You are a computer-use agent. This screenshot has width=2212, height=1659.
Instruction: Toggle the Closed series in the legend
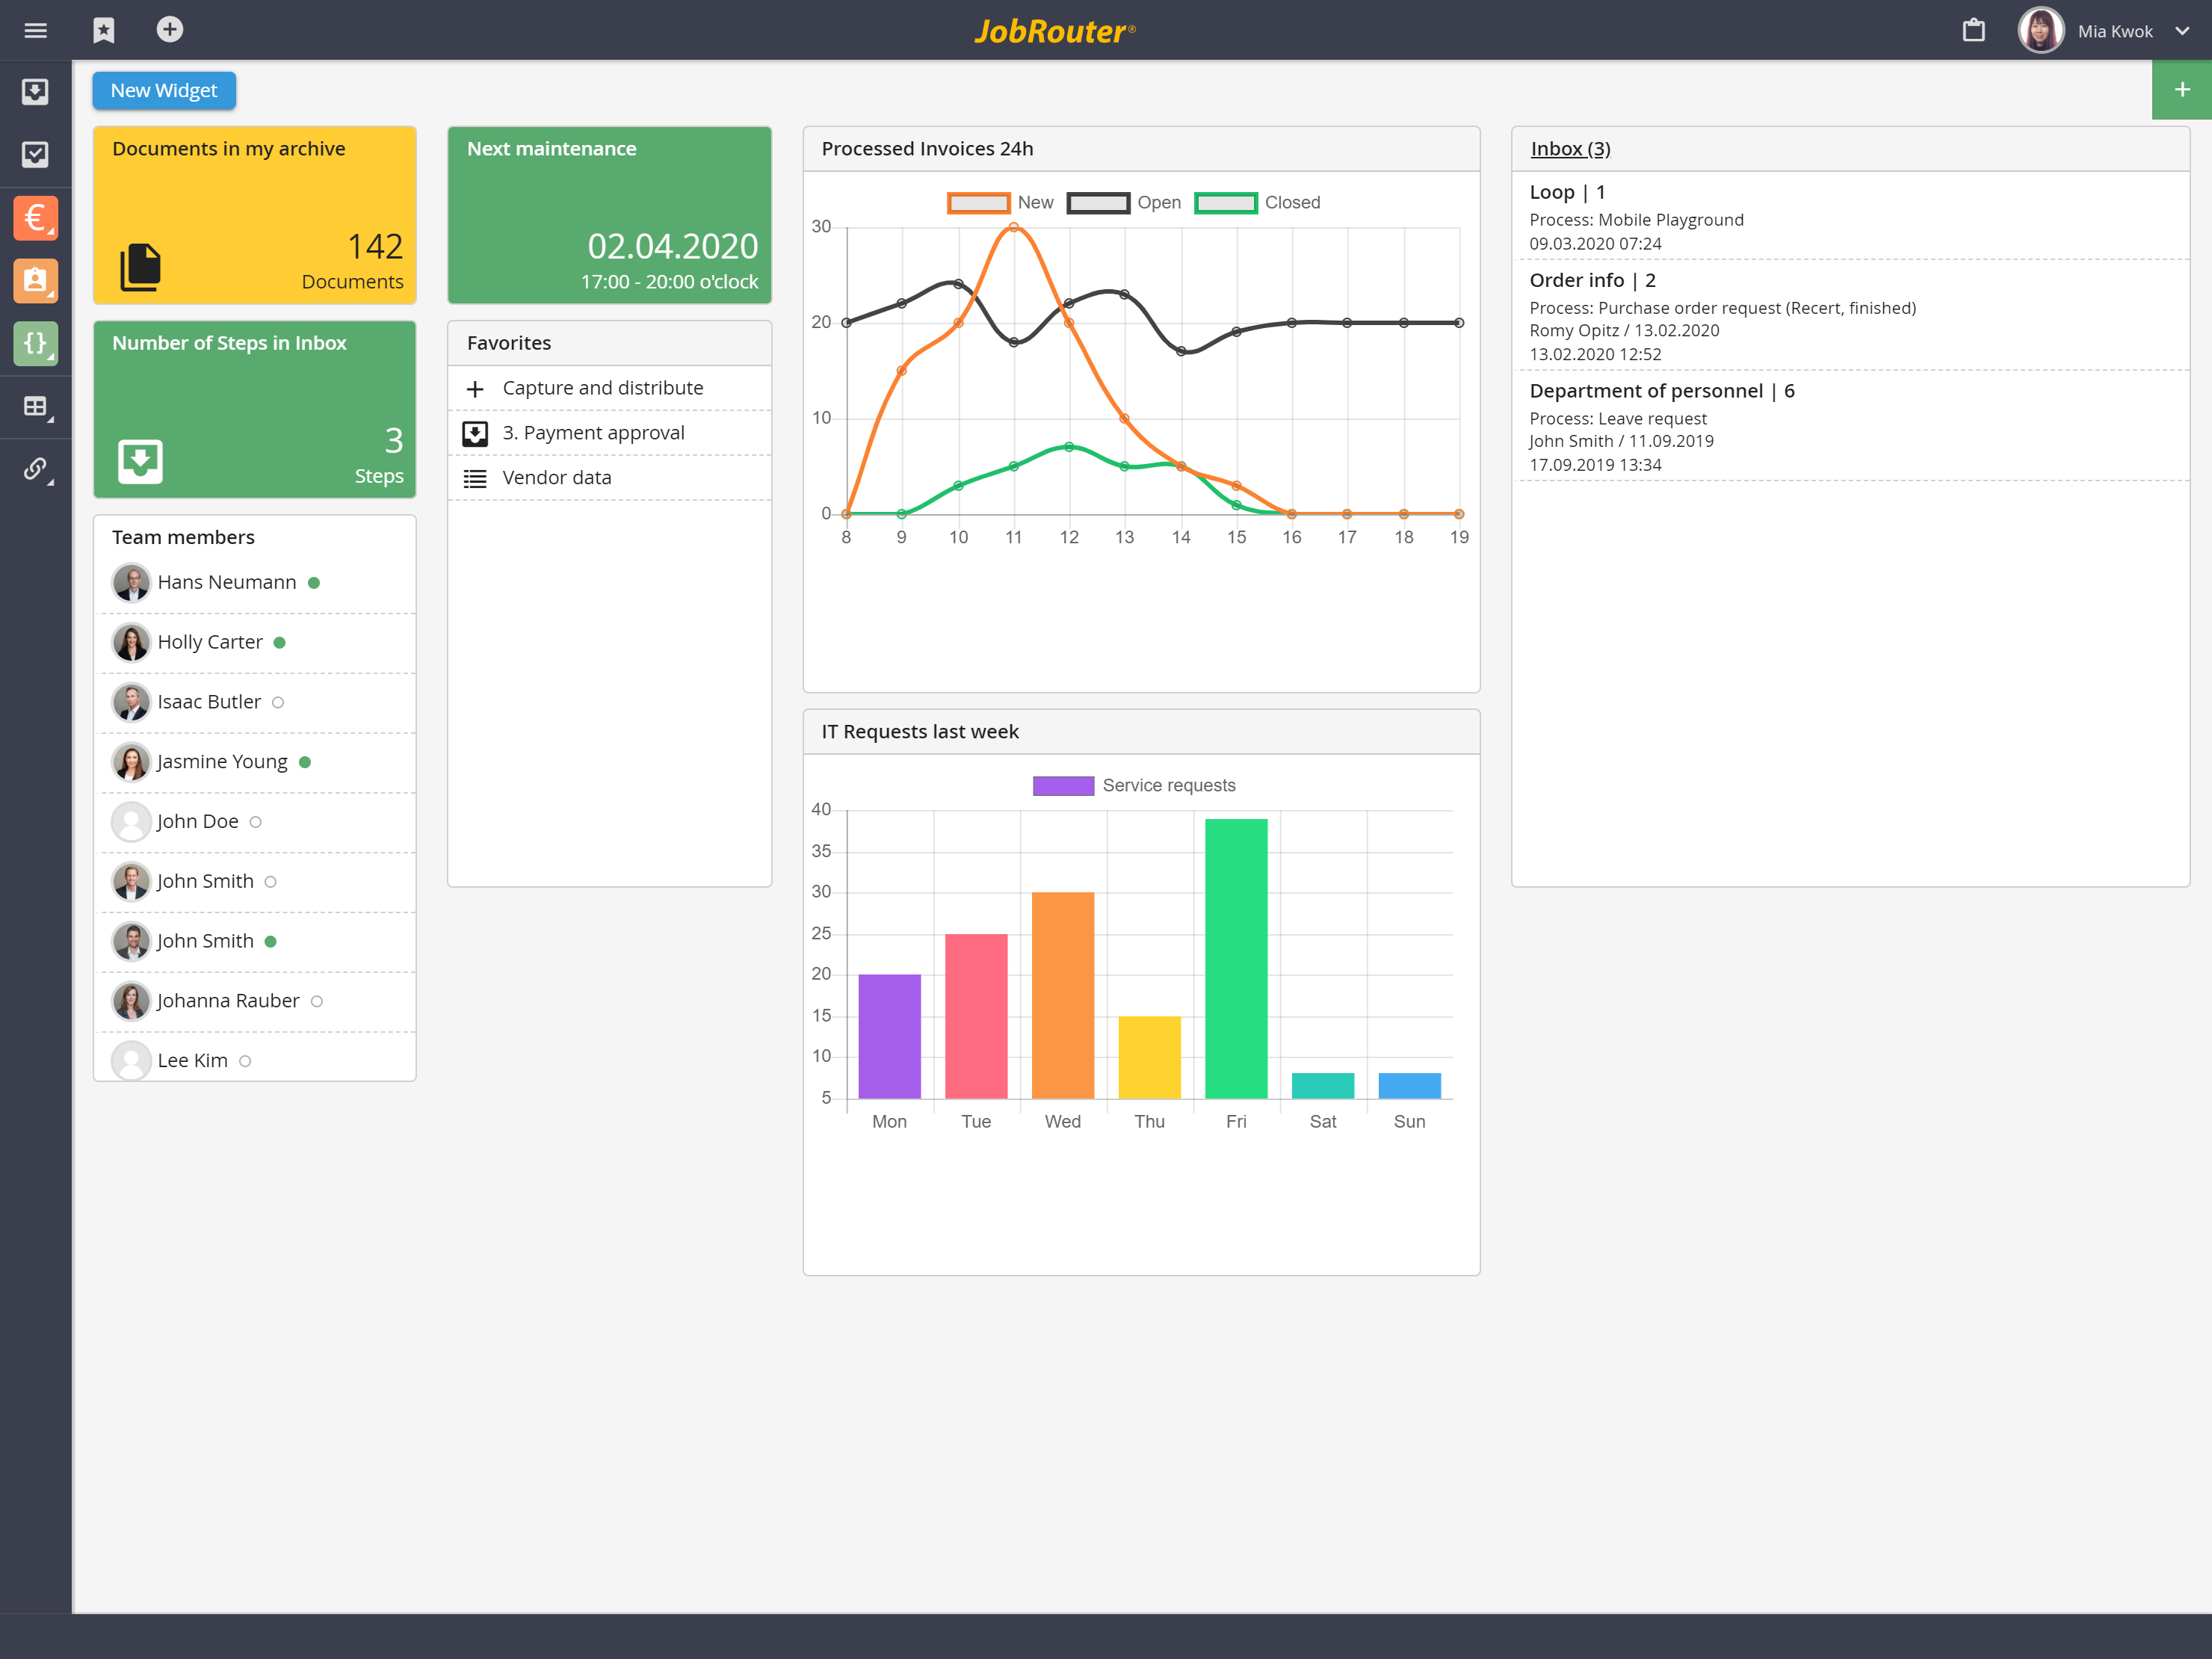[1225, 203]
